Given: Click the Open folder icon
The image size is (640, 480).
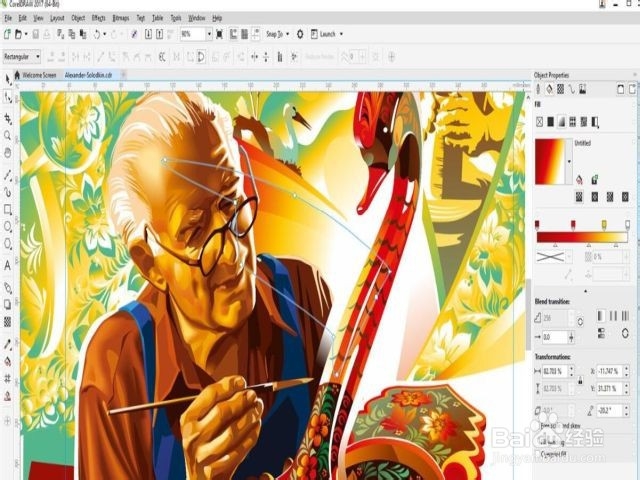Looking at the screenshot, I should (x=18, y=34).
